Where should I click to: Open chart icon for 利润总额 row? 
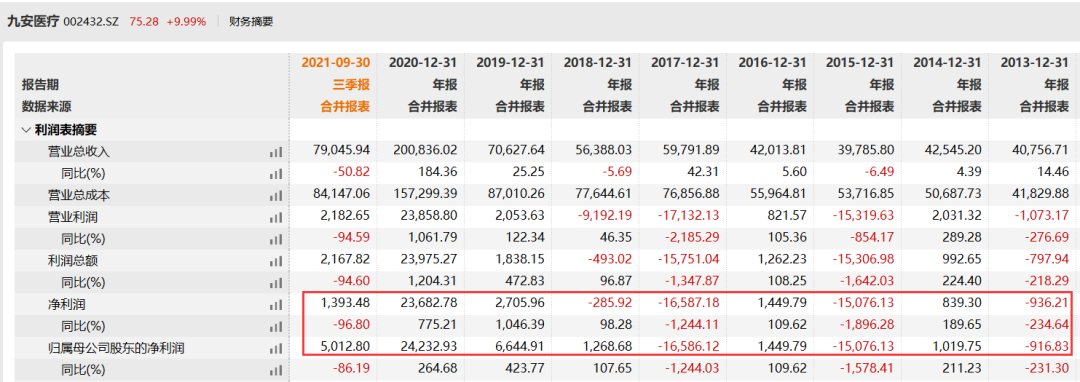276,261
